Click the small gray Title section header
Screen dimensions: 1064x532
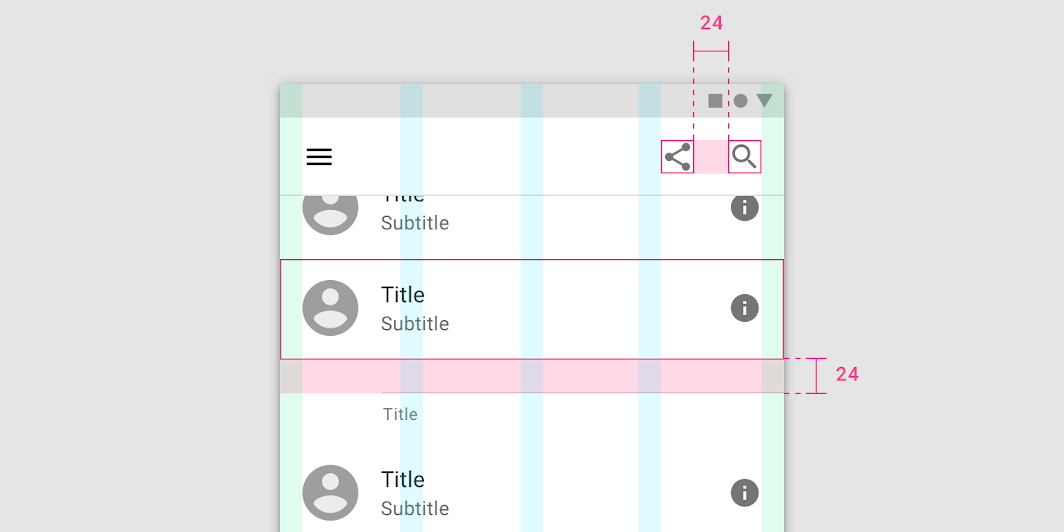tap(400, 415)
